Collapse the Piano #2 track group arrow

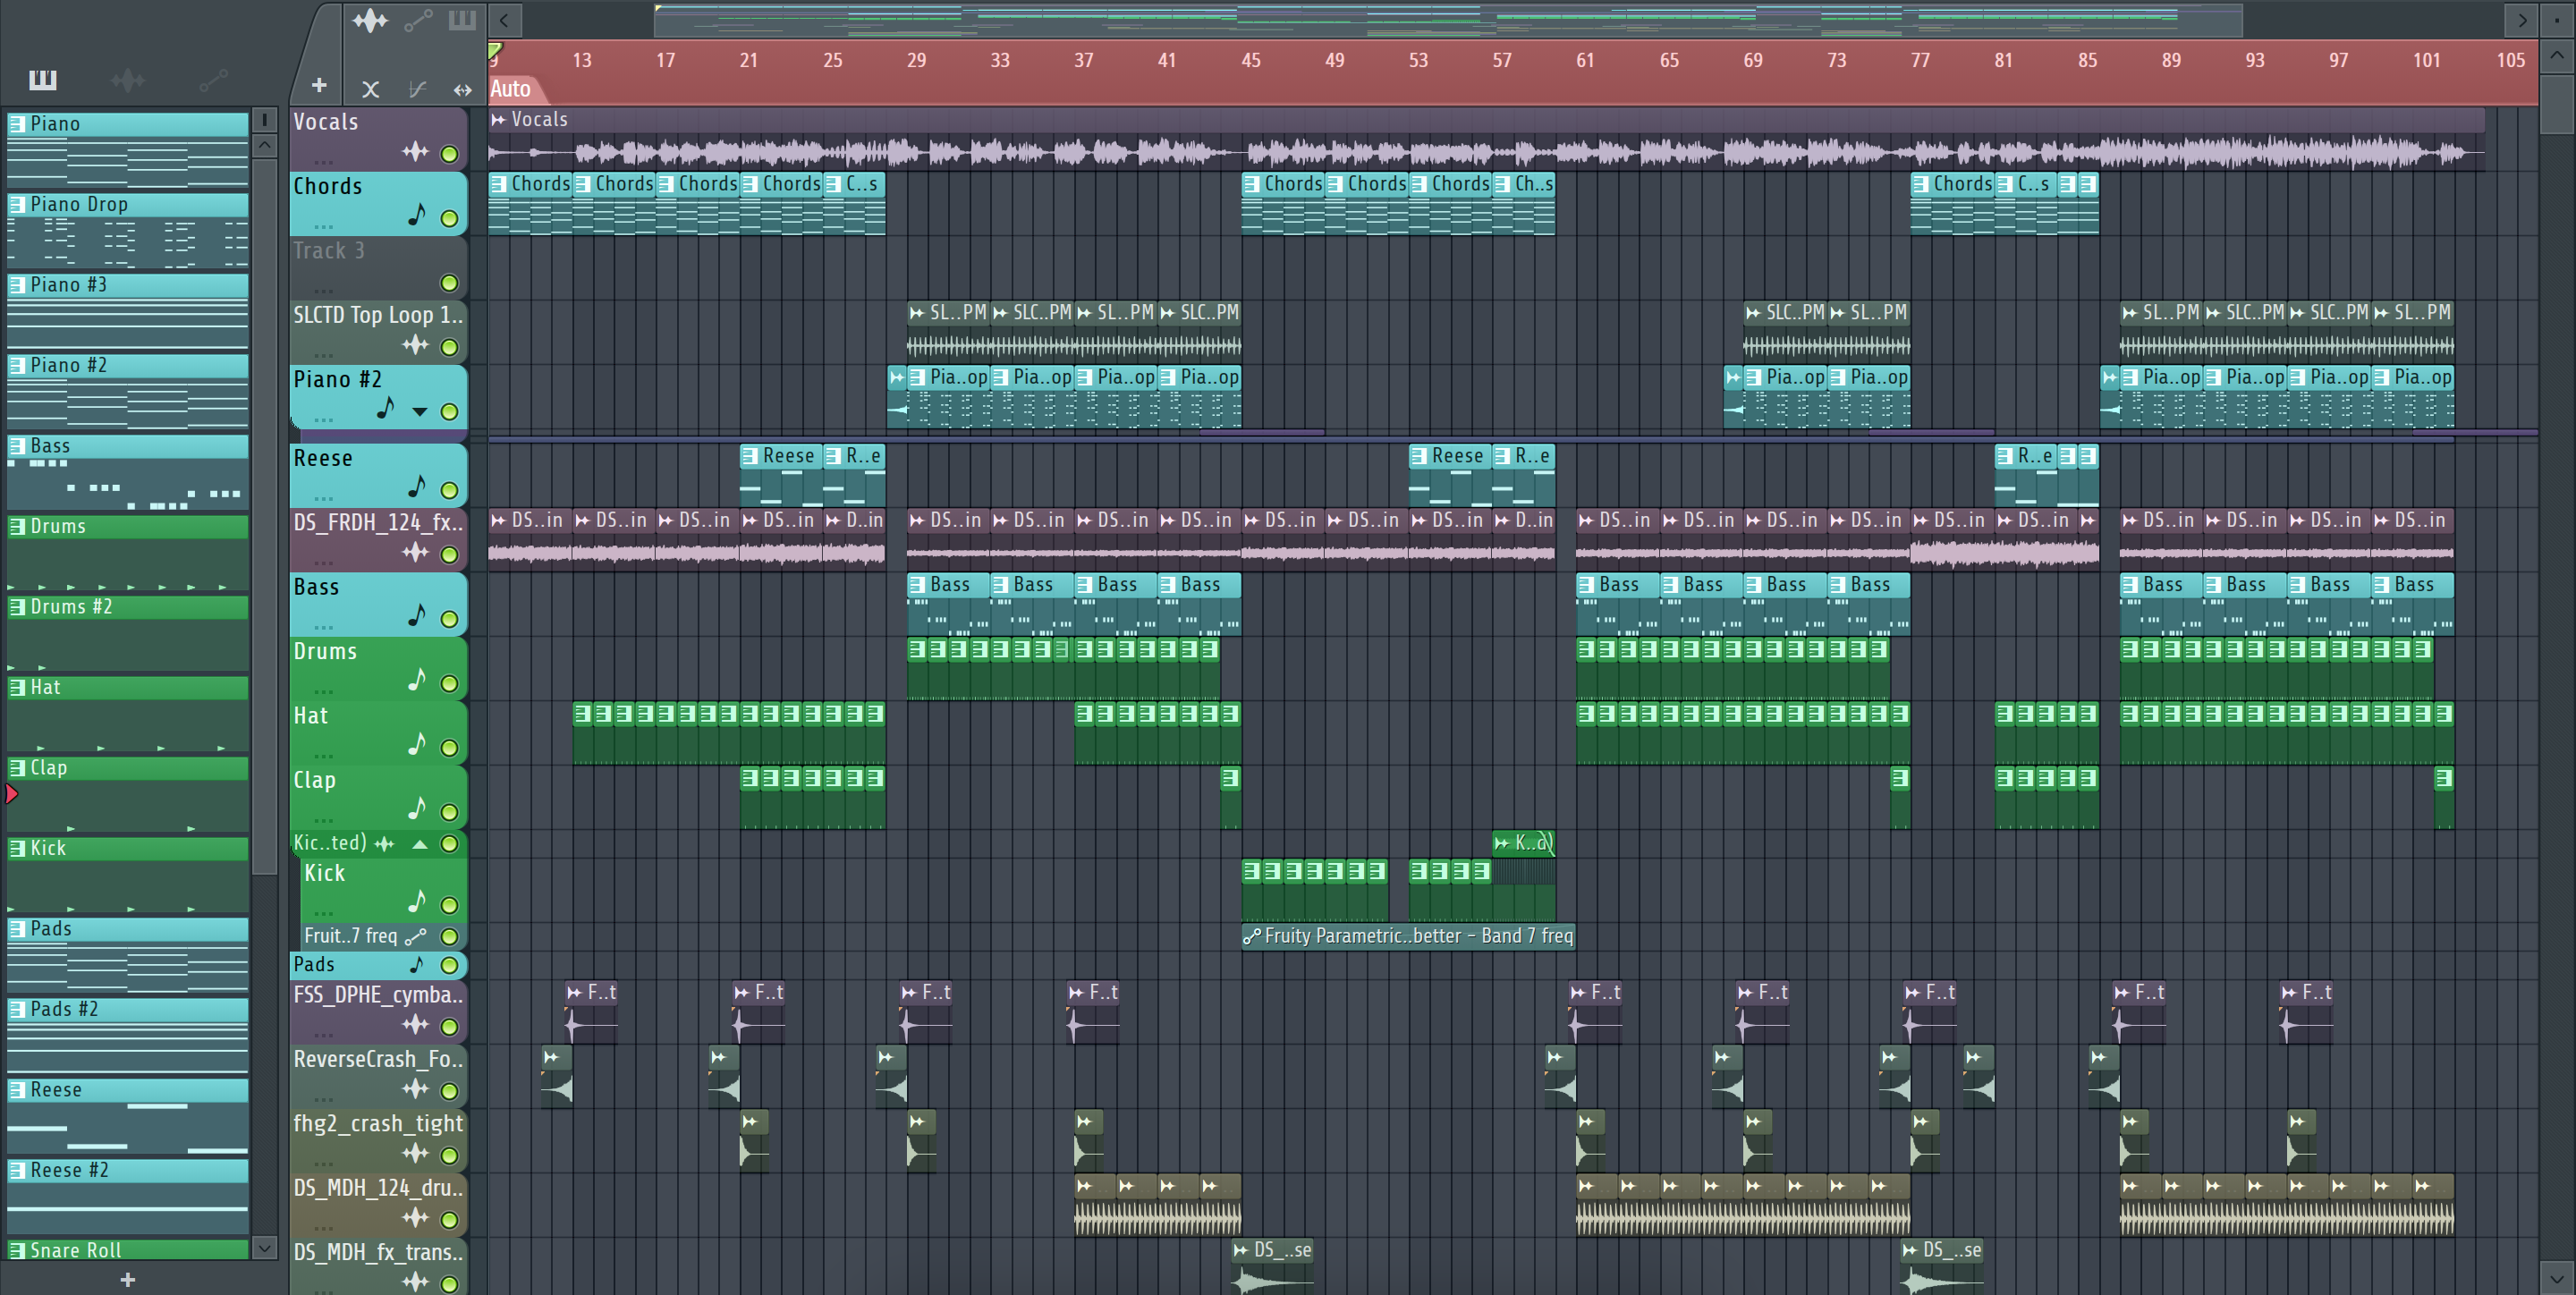420,412
